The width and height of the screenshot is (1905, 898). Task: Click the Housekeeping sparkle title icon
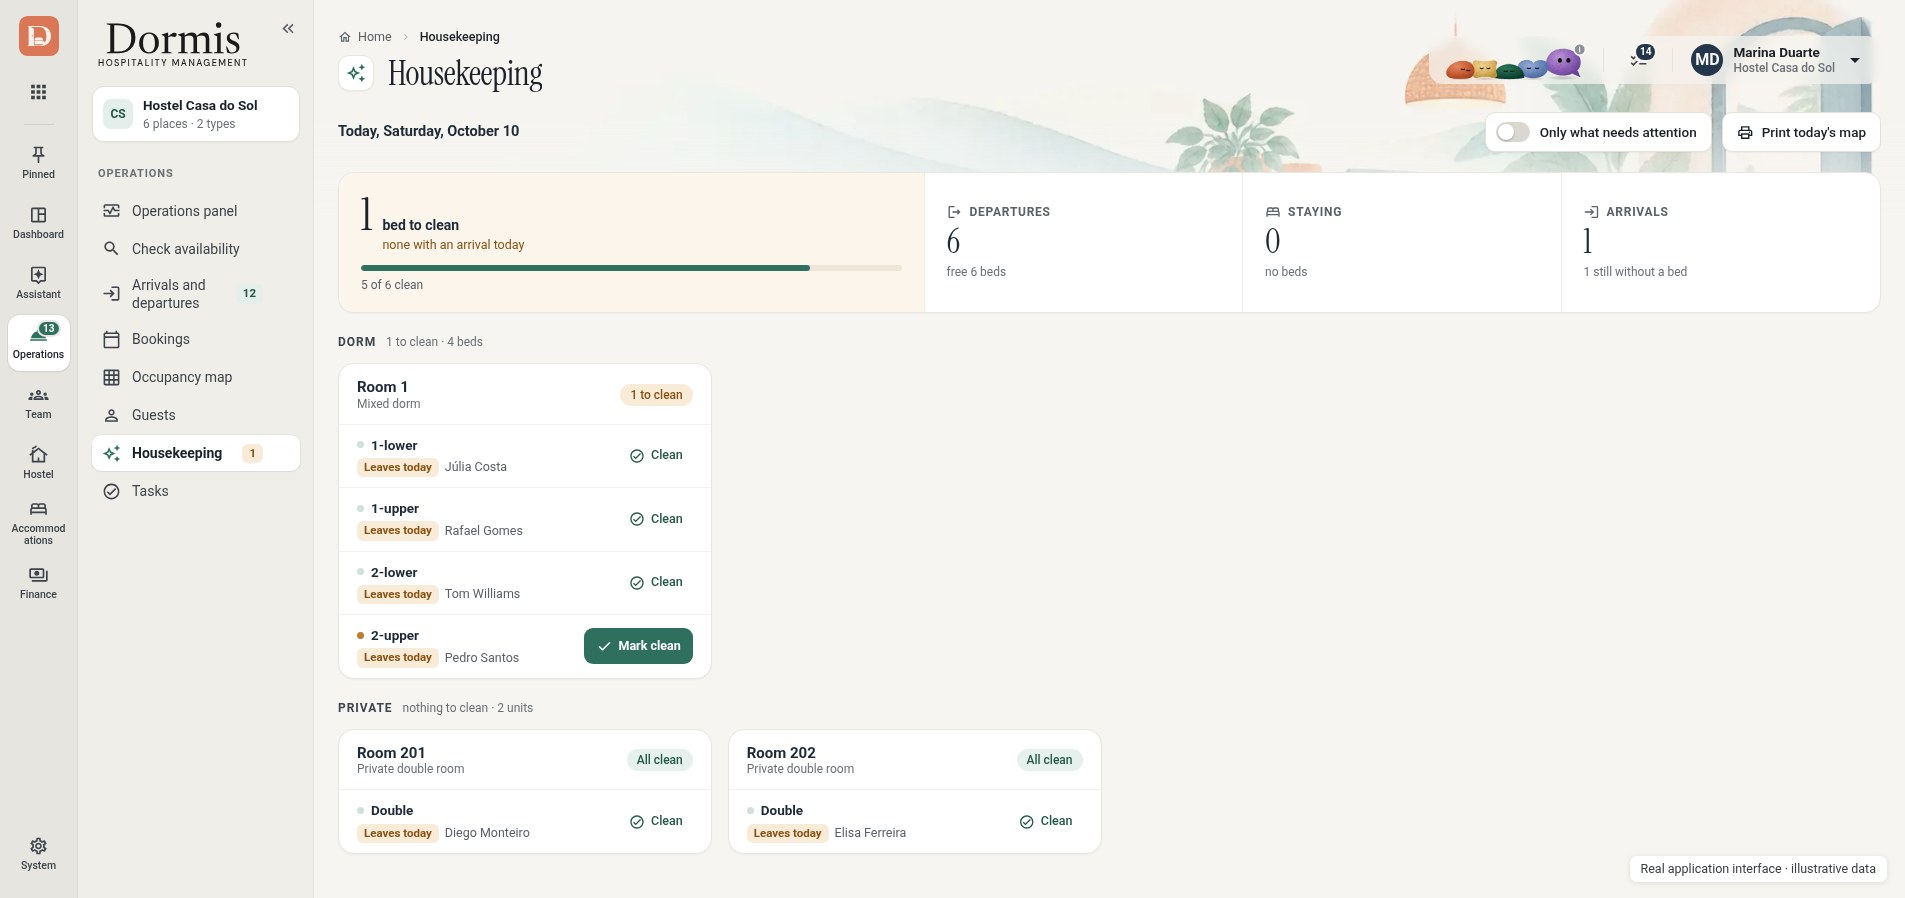tap(356, 73)
